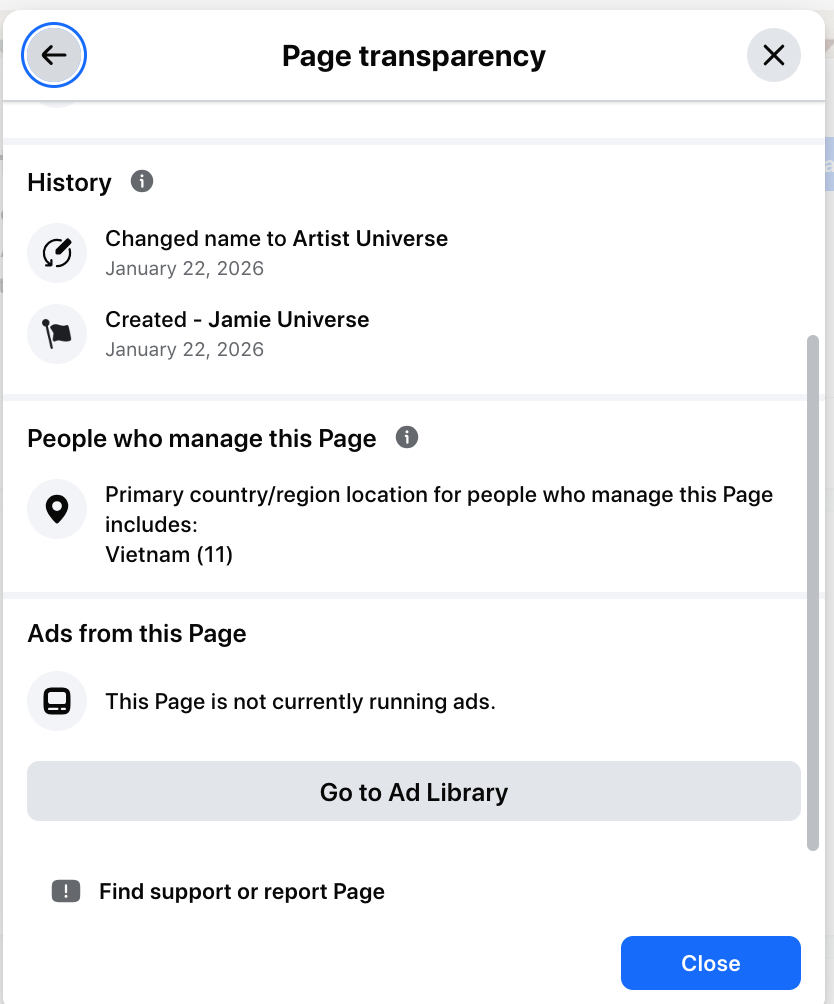Go back using the arrow button
Screen dimensions: 834x1004
tap(54, 55)
